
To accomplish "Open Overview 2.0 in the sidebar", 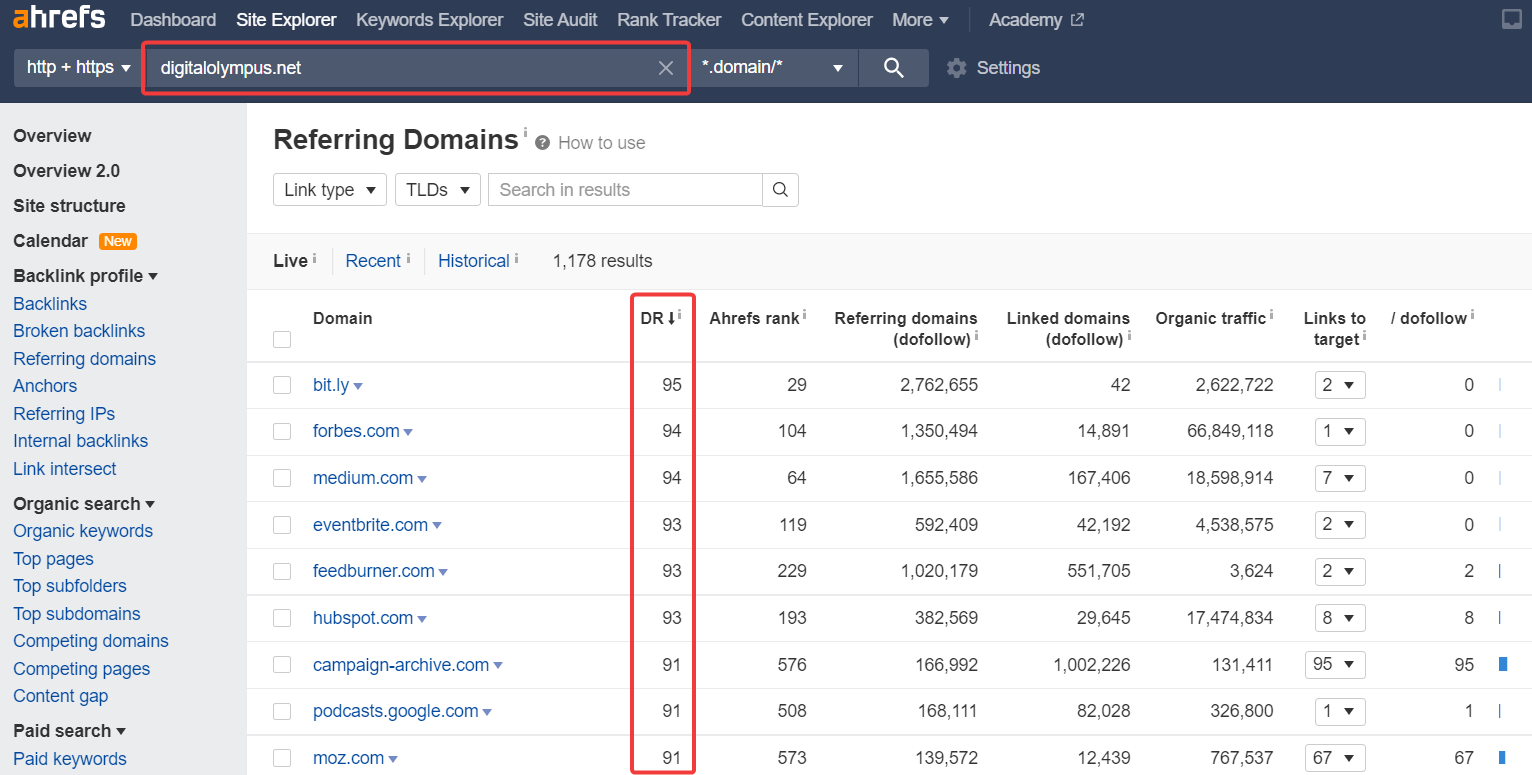I will tap(67, 171).
